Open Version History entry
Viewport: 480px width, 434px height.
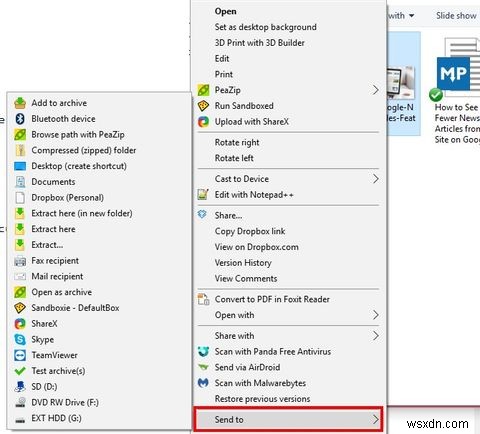pos(243,263)
